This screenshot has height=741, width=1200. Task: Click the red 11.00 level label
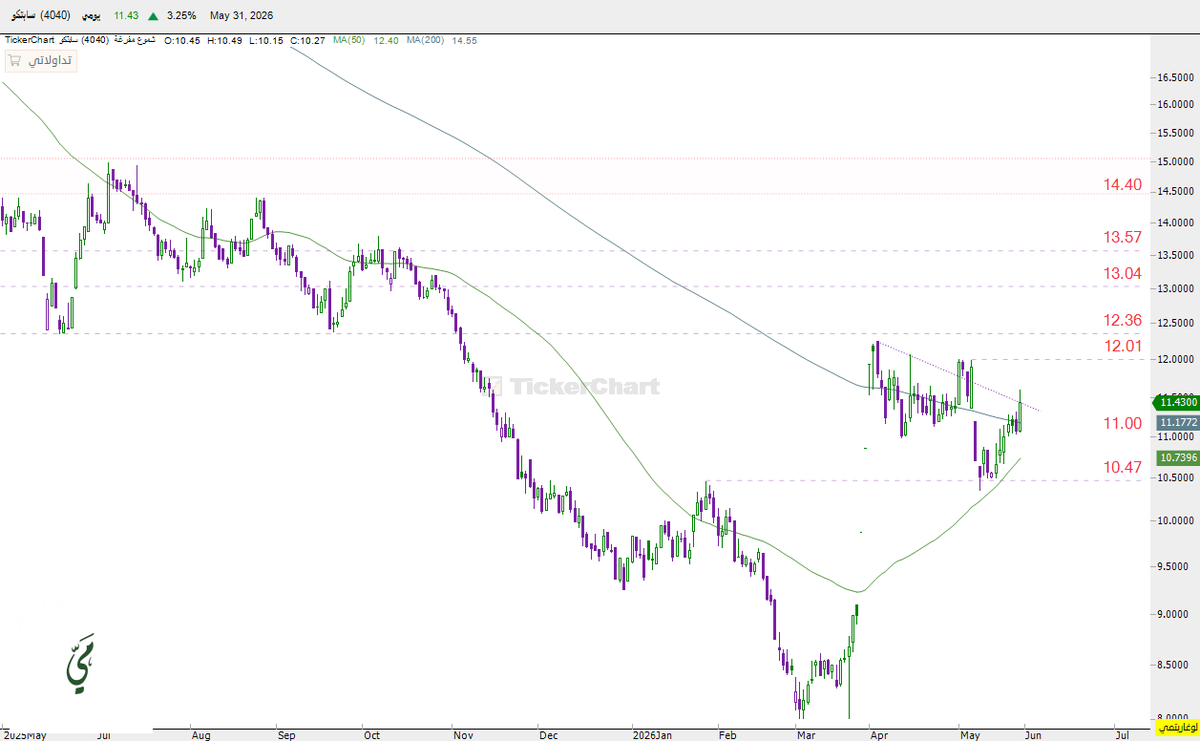click(x=1122, y=424)
